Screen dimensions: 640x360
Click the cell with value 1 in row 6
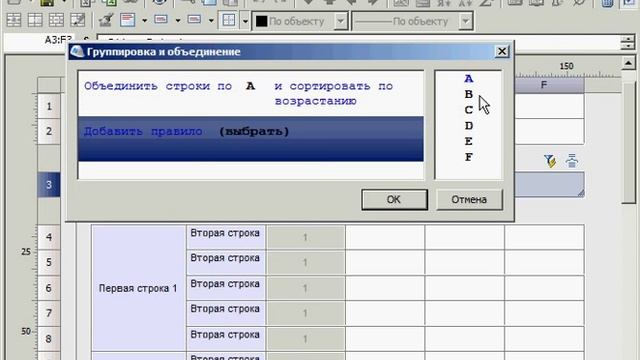305,288
